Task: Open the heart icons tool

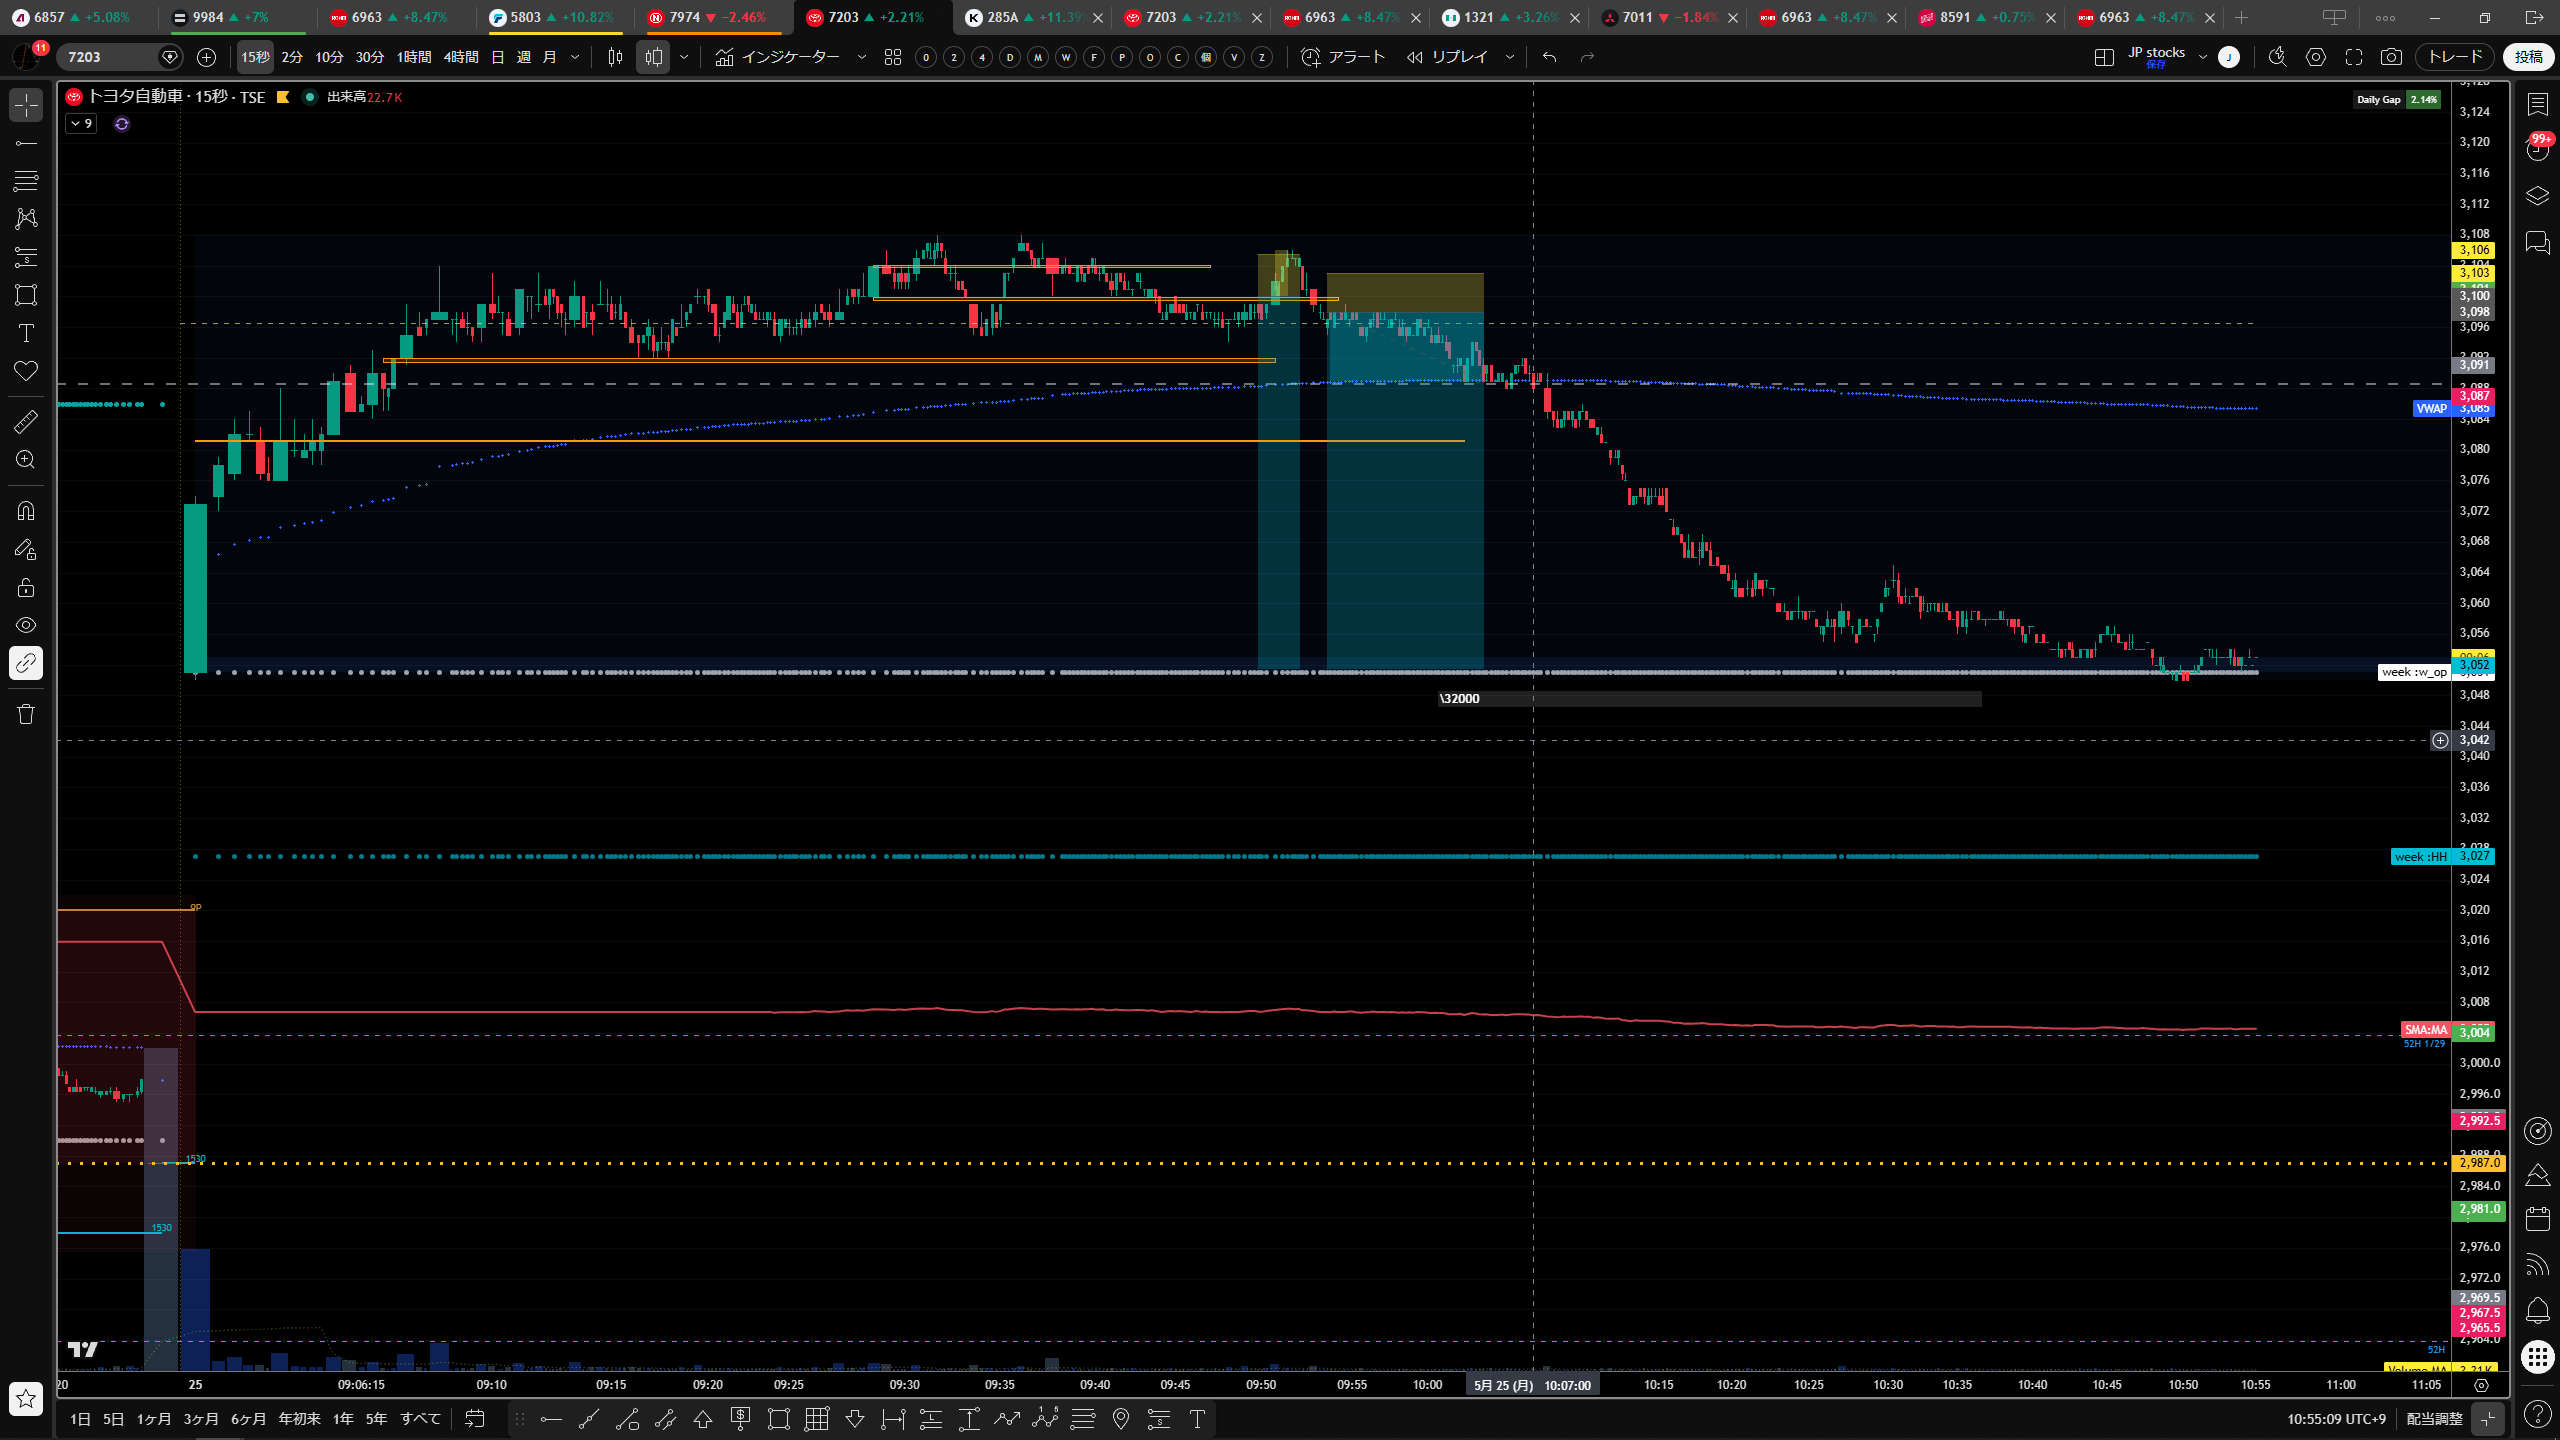Action: (x=26, y=371)
